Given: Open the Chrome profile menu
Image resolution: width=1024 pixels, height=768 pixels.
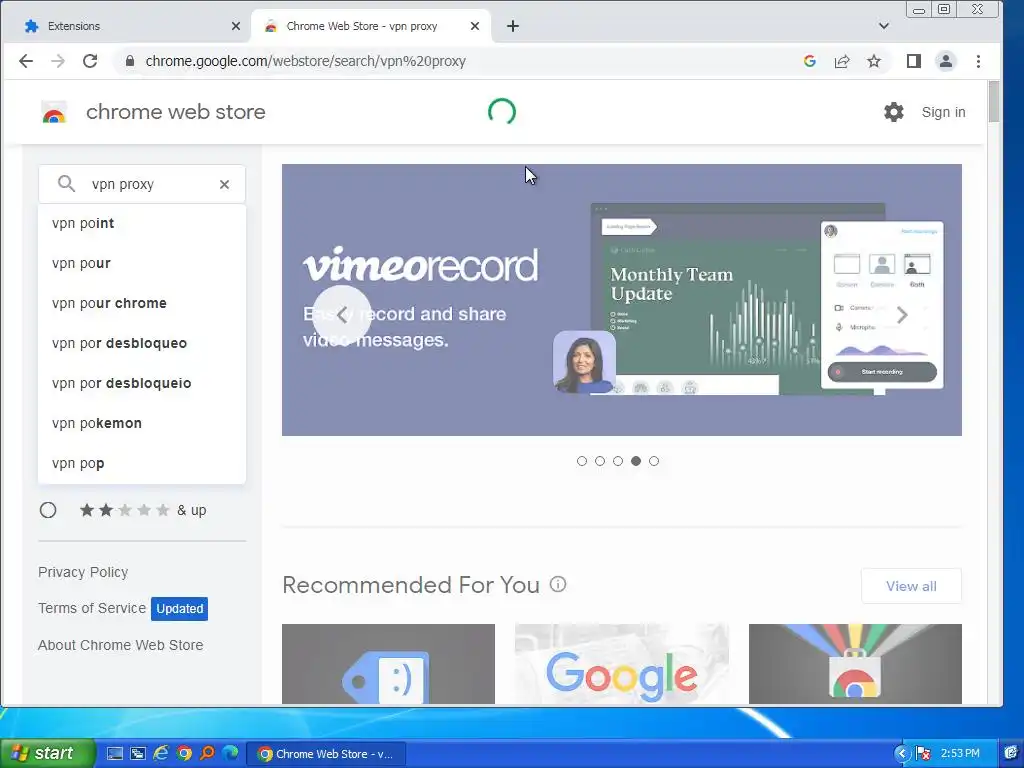Looking at the screenshot, I should click(946, 61).
